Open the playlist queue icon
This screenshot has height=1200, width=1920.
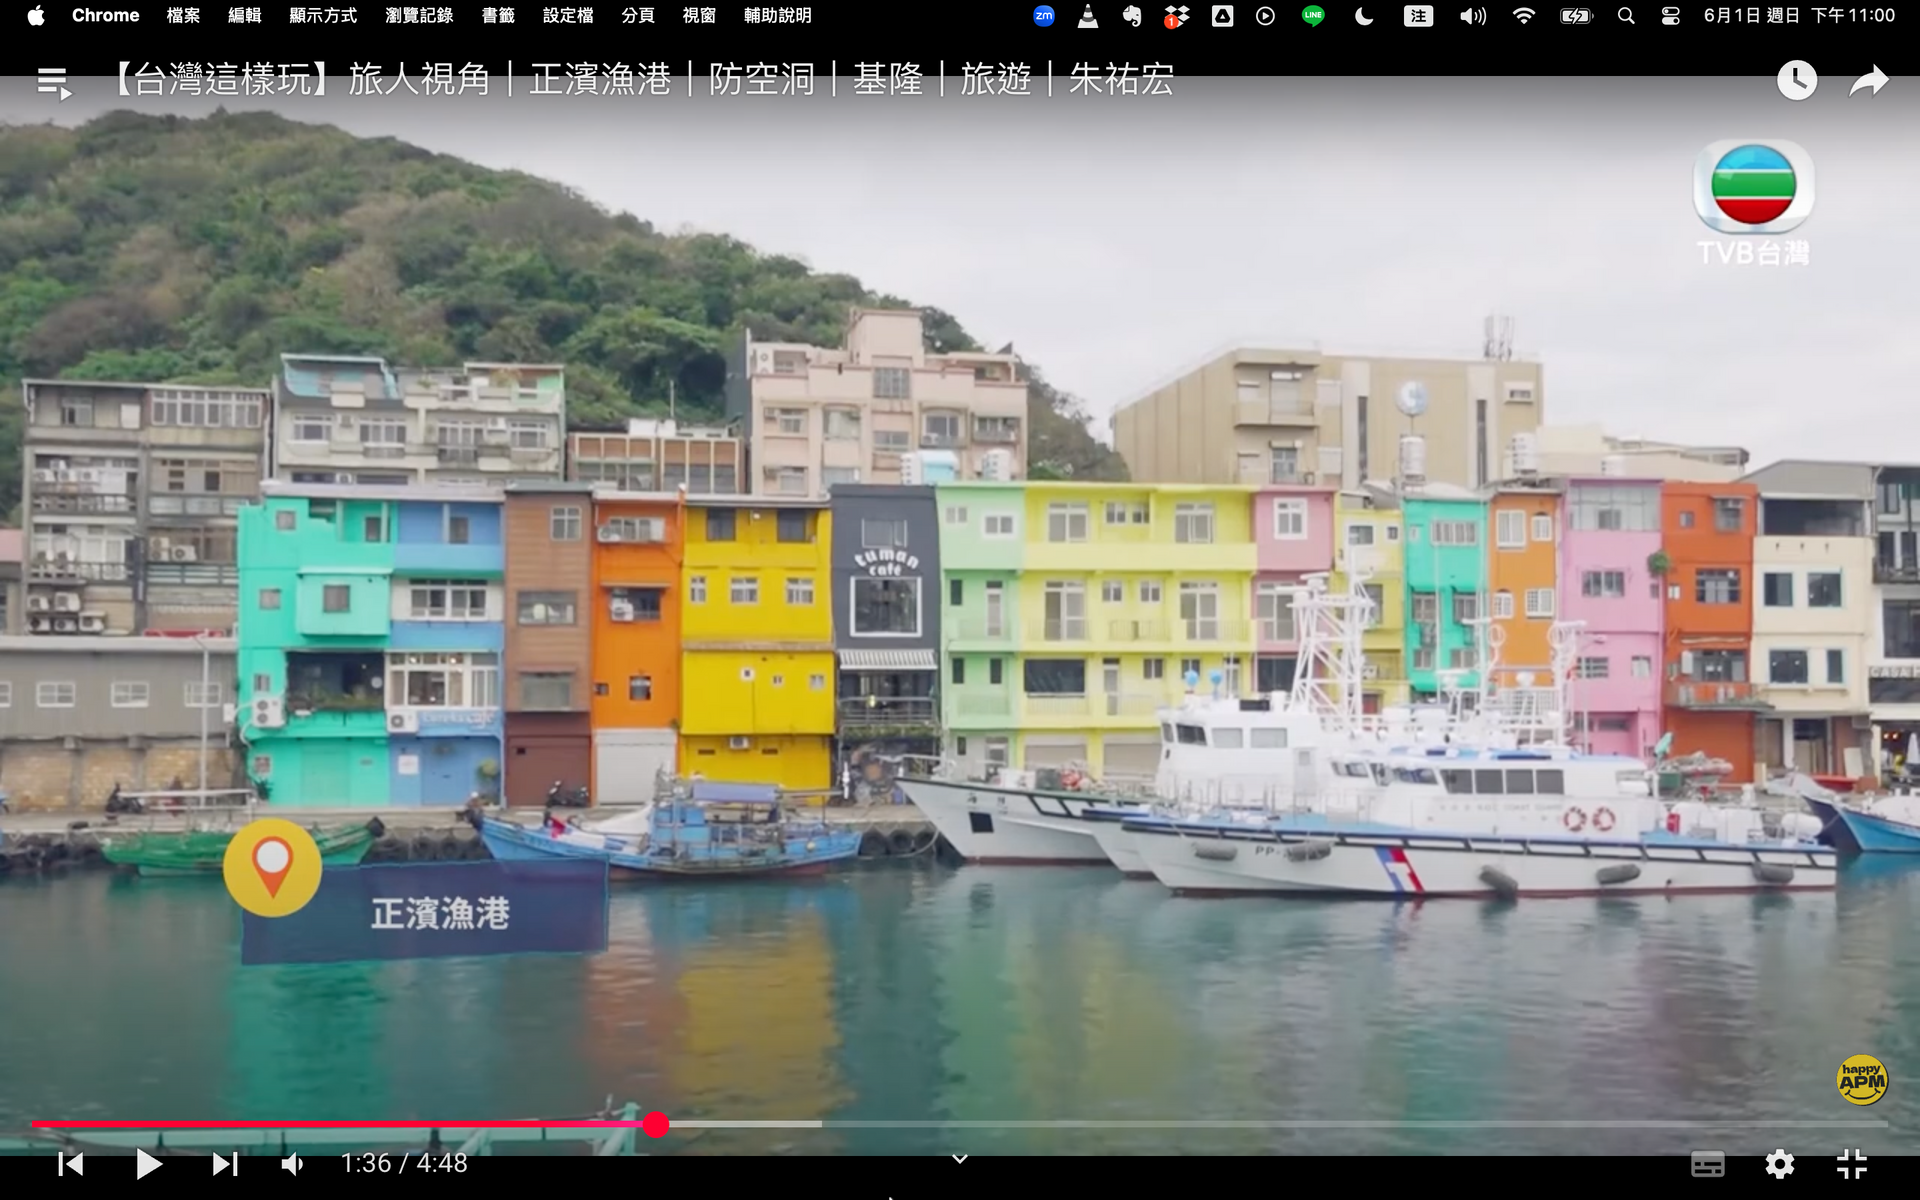tap(54, 82)
